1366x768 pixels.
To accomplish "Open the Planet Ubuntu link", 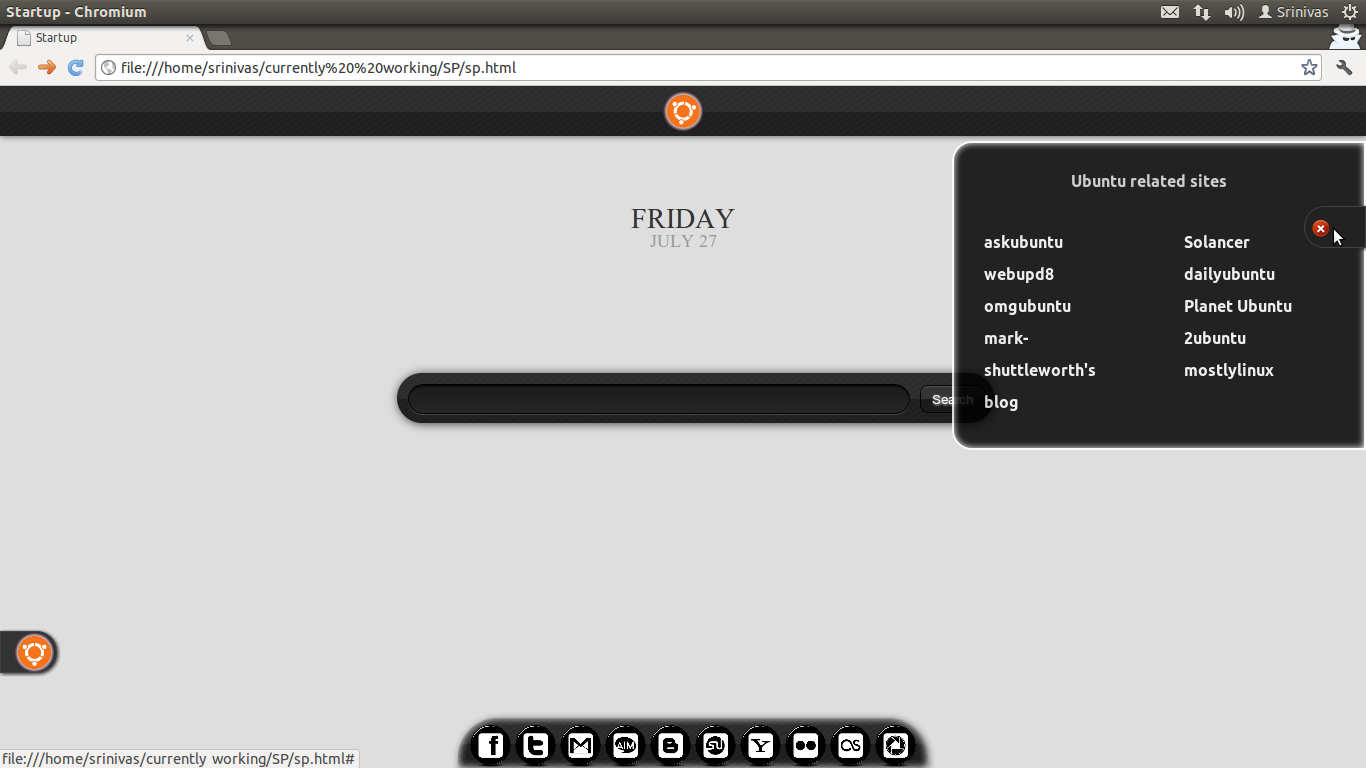I will pyautogui.click(x=1238, y=306).
